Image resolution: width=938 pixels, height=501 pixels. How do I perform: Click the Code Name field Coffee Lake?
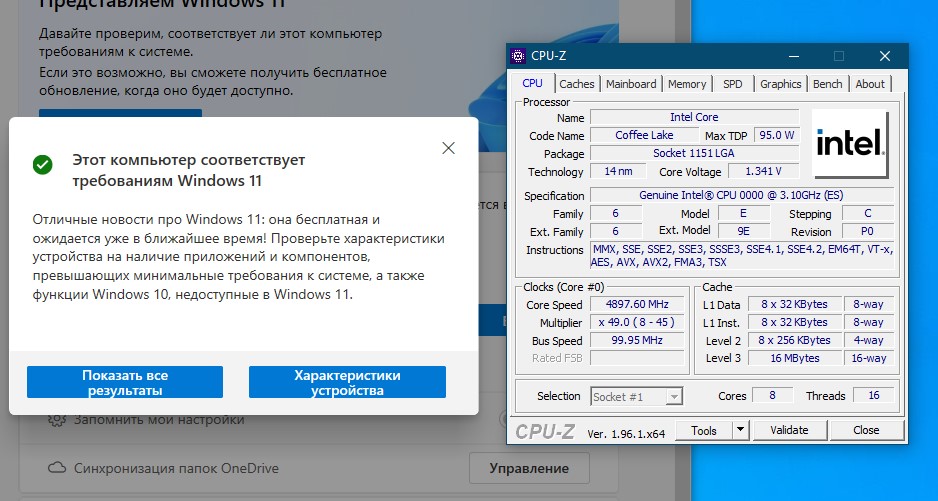coord(644,135)
